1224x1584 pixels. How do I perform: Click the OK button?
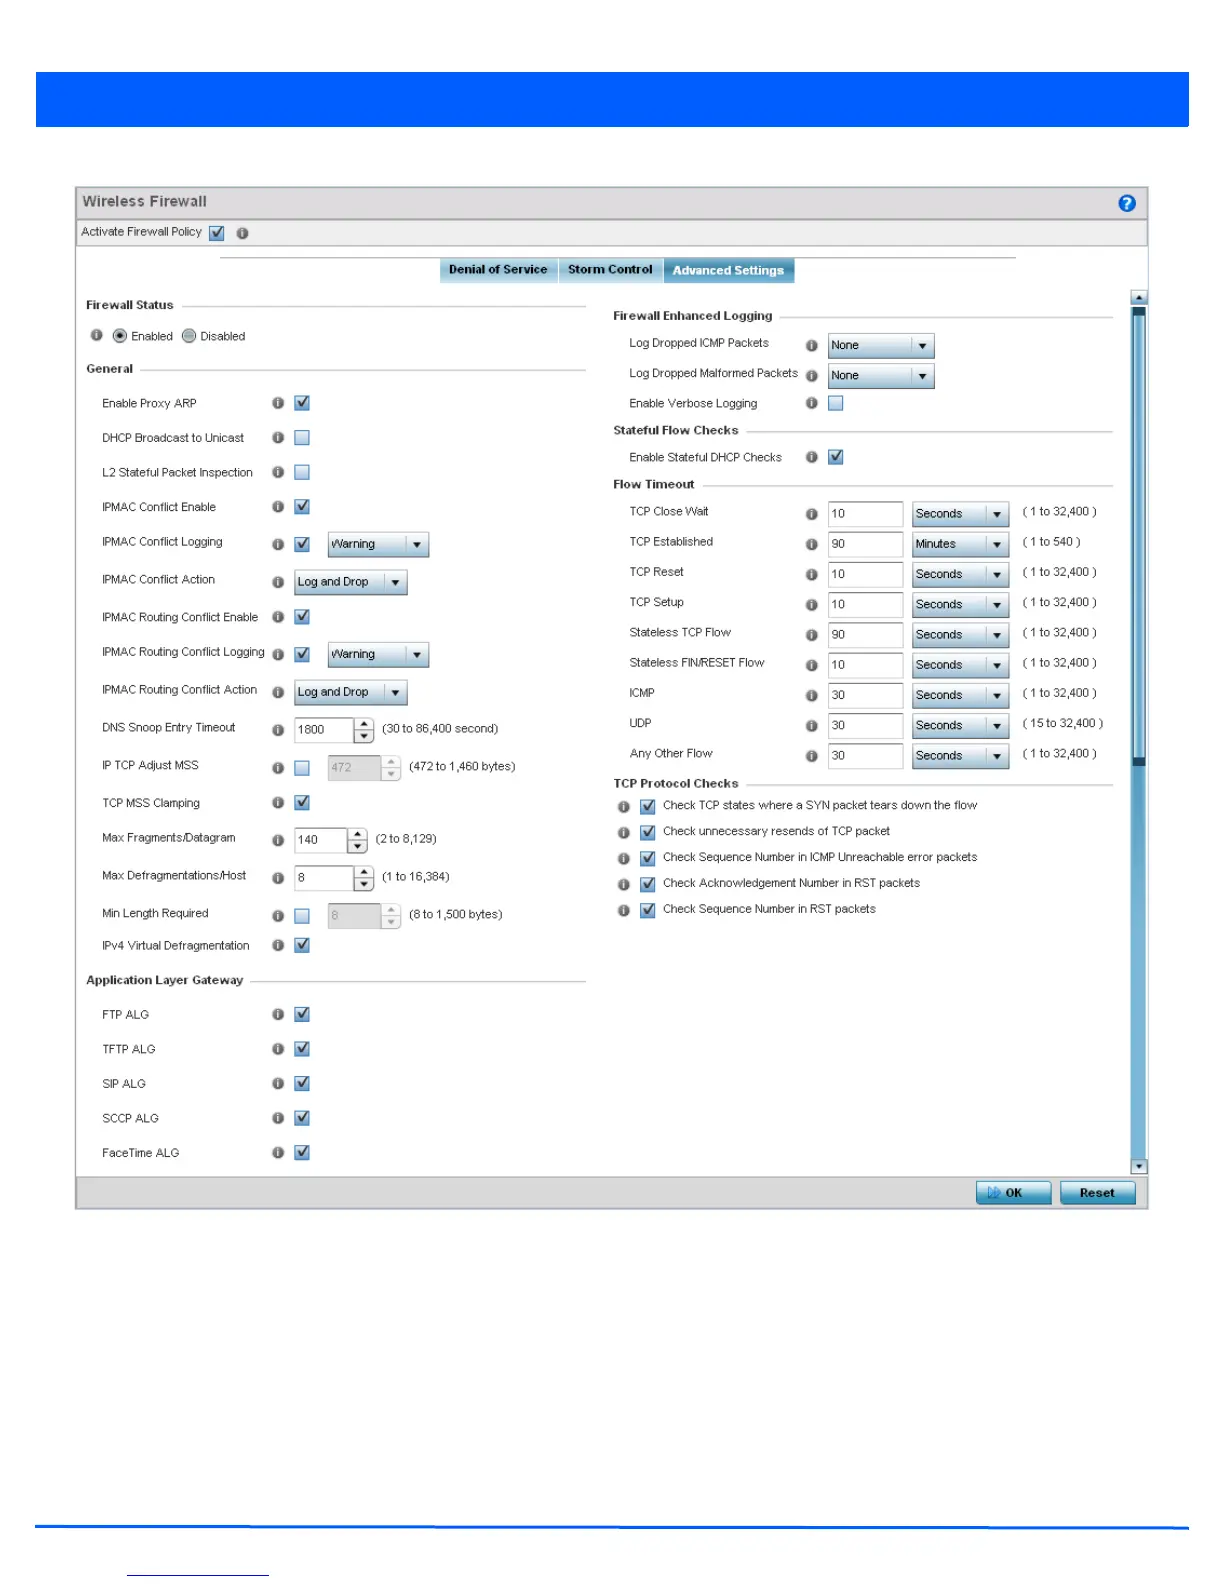coord(1013,1193)
